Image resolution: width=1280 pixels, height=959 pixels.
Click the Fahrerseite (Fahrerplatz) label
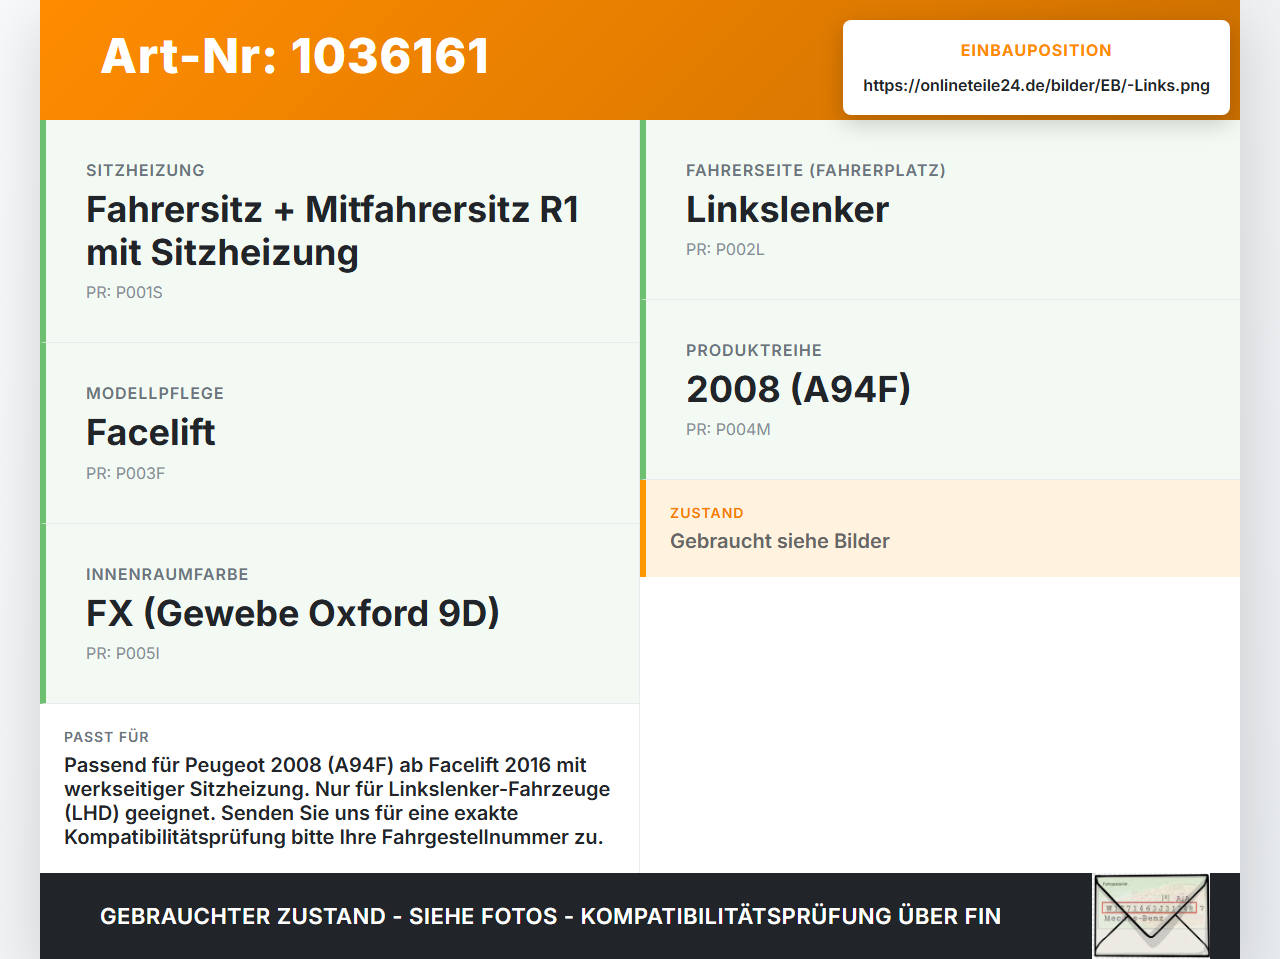point(816,170)
